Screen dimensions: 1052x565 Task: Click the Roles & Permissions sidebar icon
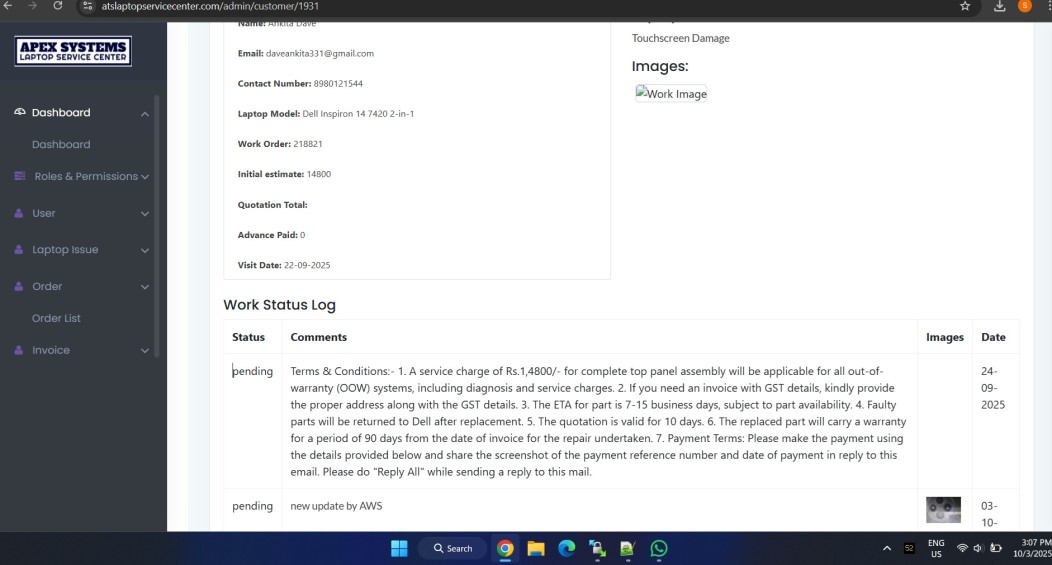(20, 177)
